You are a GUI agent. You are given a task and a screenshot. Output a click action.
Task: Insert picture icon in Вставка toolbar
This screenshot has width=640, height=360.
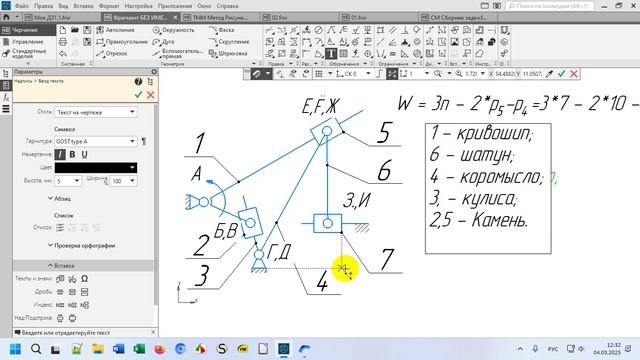tap(454, 42)
